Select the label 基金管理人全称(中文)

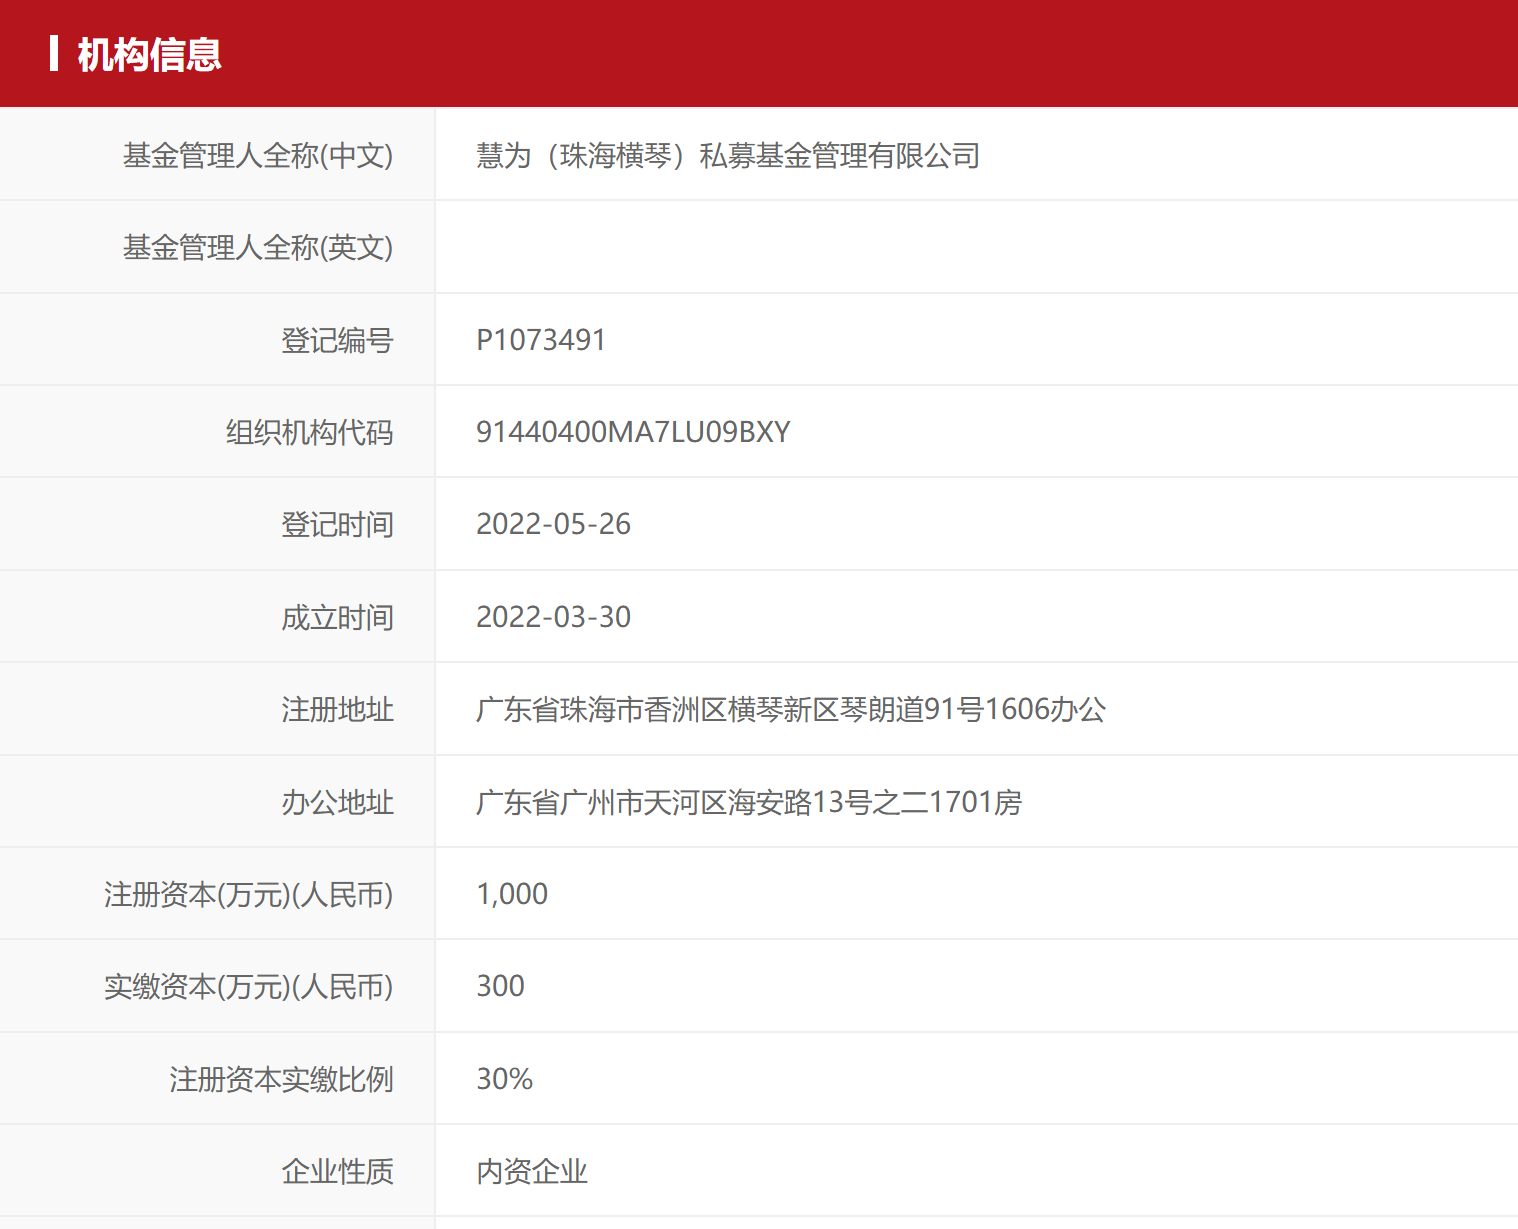tap(258, 155)
